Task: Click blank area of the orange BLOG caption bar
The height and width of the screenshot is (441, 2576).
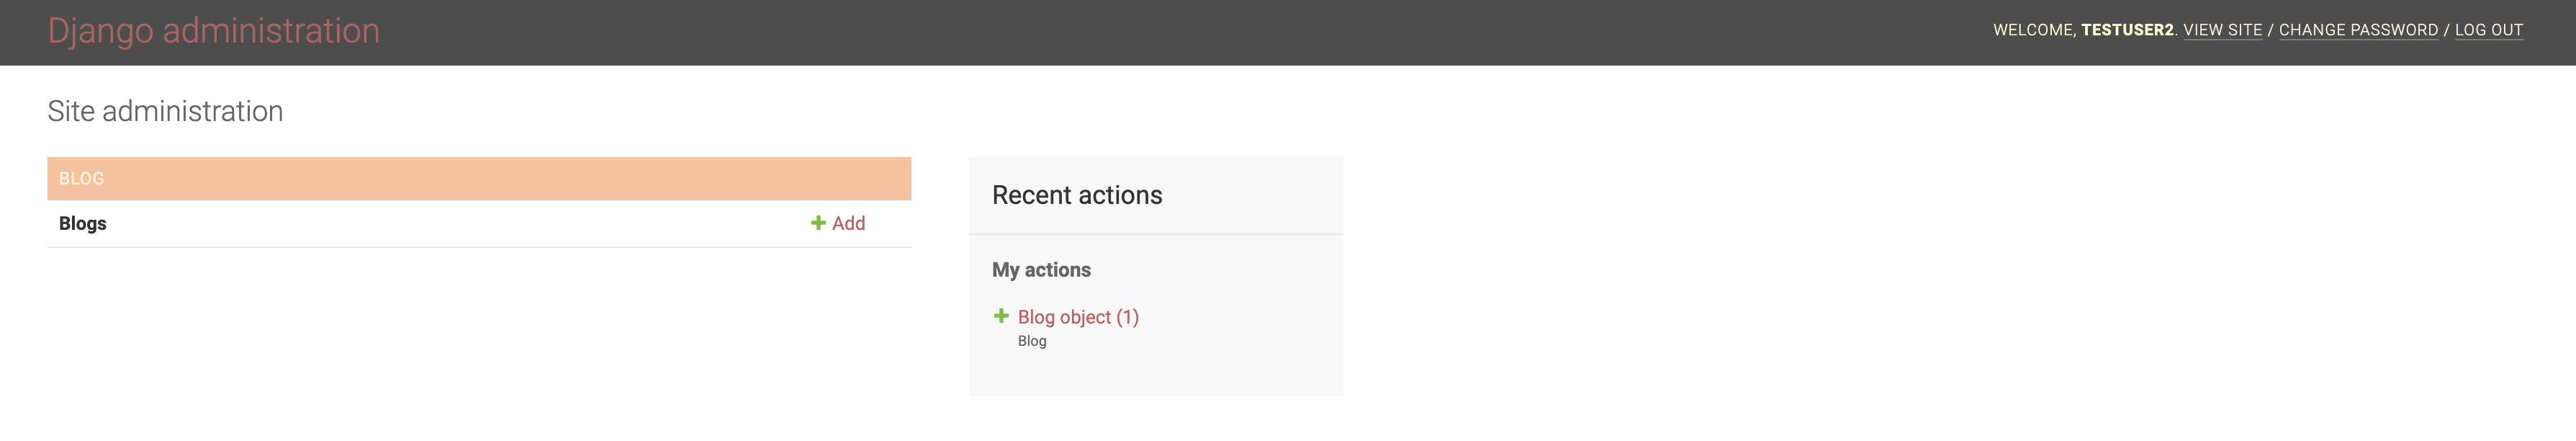Action: coord(500,179)
